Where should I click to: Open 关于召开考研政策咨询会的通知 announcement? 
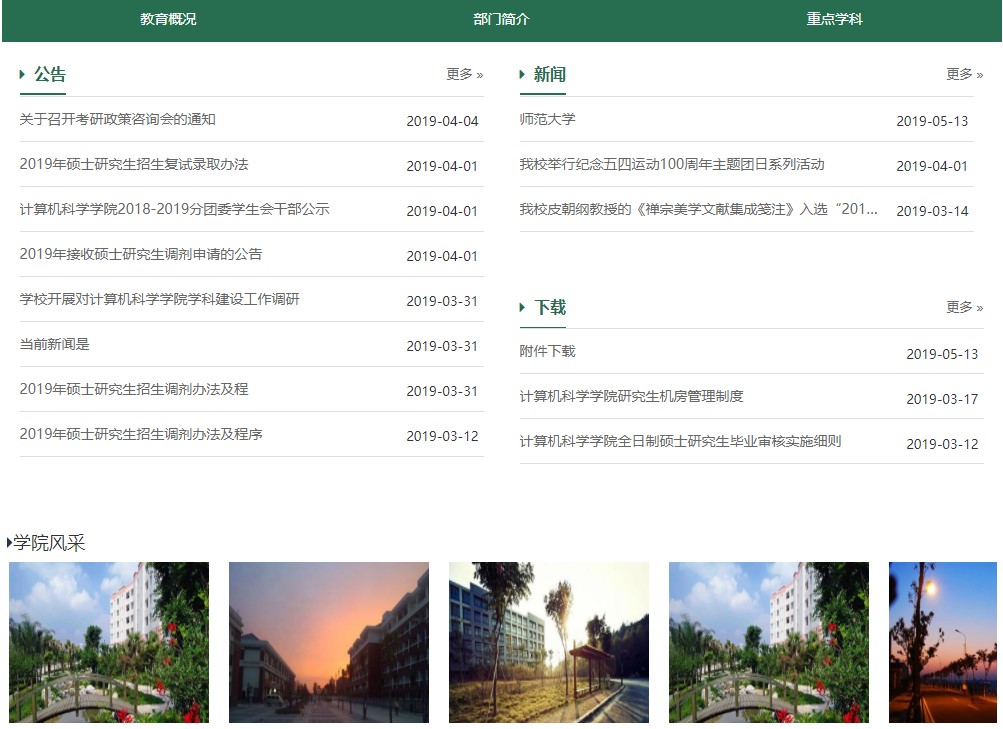(x=118, y=120)
